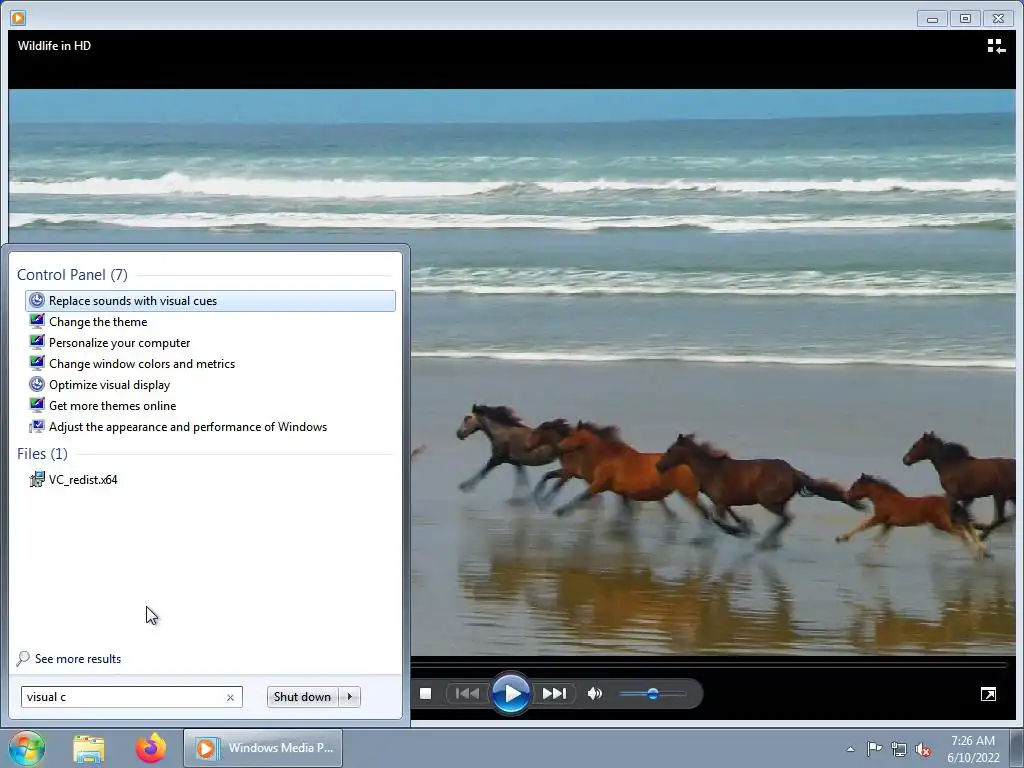Open Action Center flag icon
This screenshot has height=768, width=1024.
point(874,749)
